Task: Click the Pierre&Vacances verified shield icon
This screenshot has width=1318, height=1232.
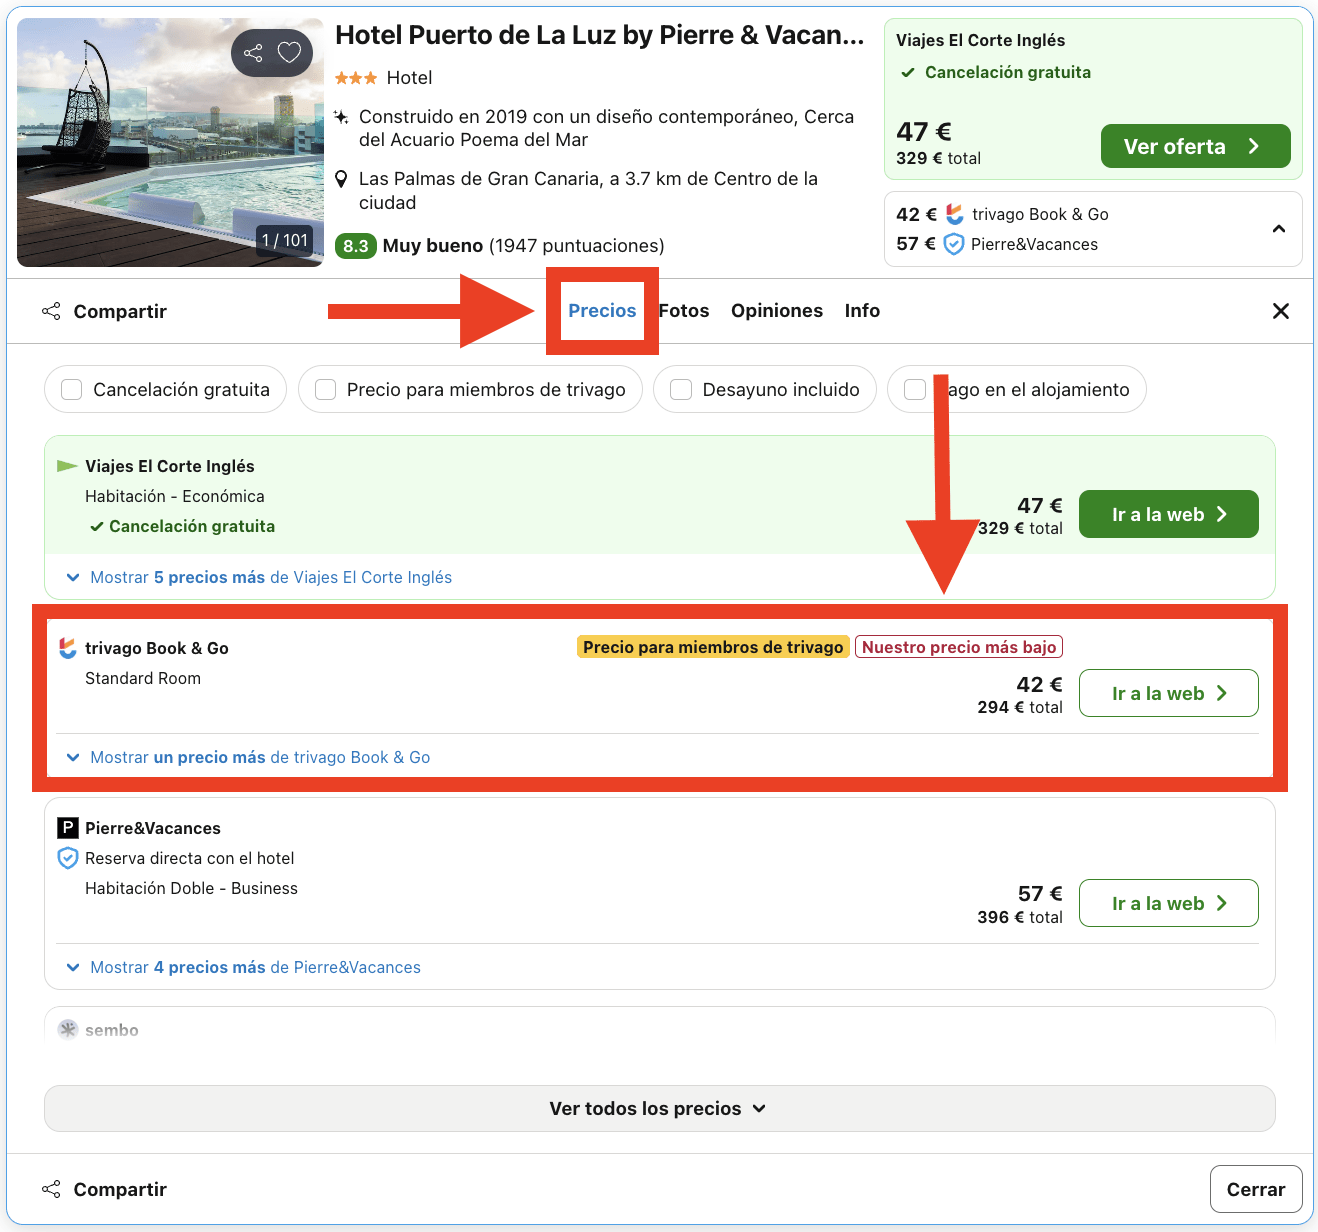Action: pos(67,858)
